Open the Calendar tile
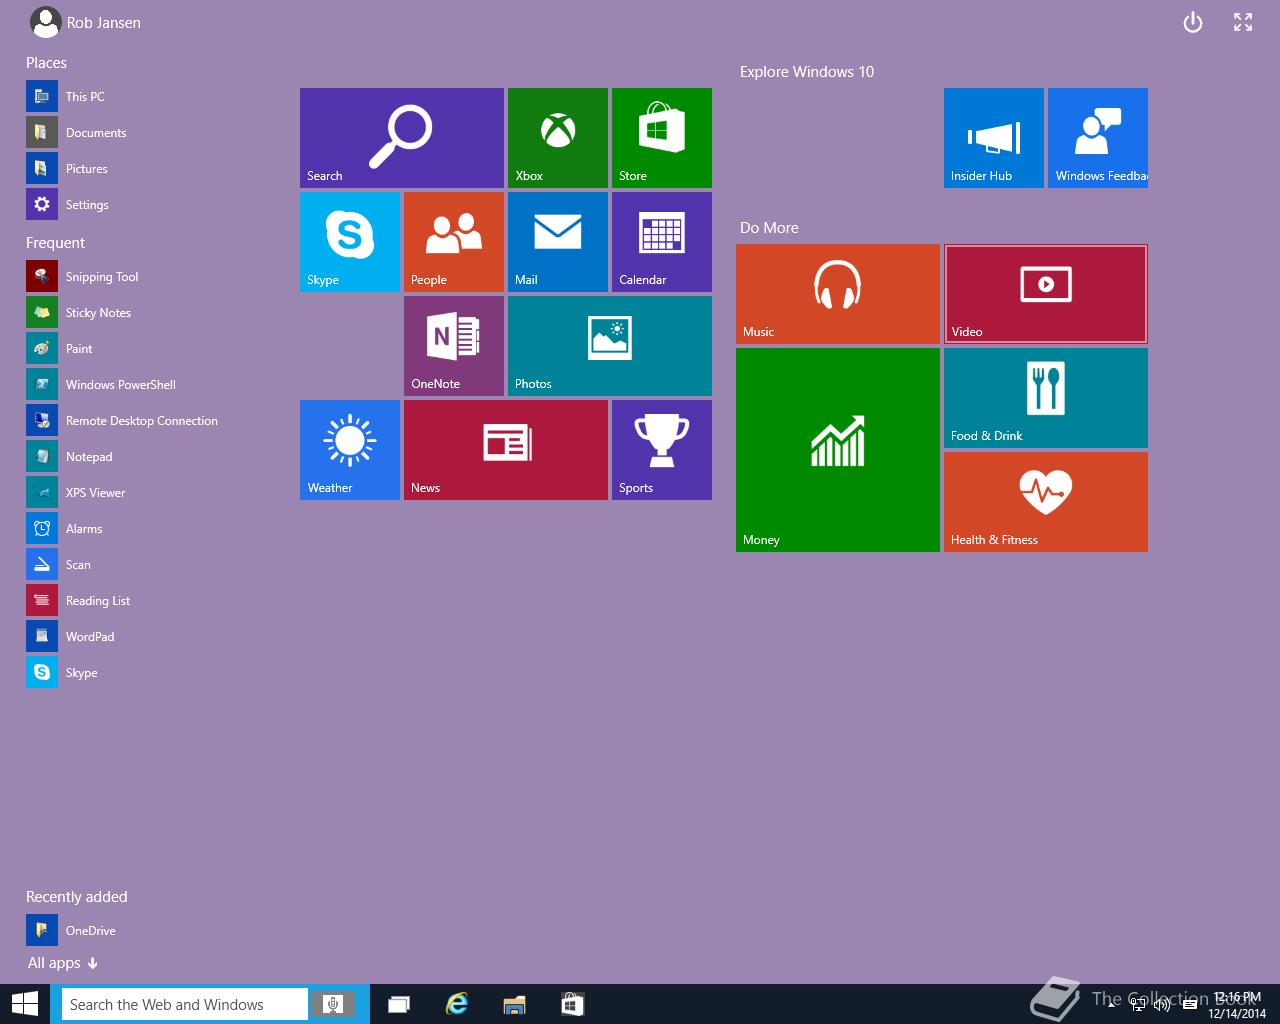Image resolution: width=1280 pixels, height=1024 pixels. 662,242
